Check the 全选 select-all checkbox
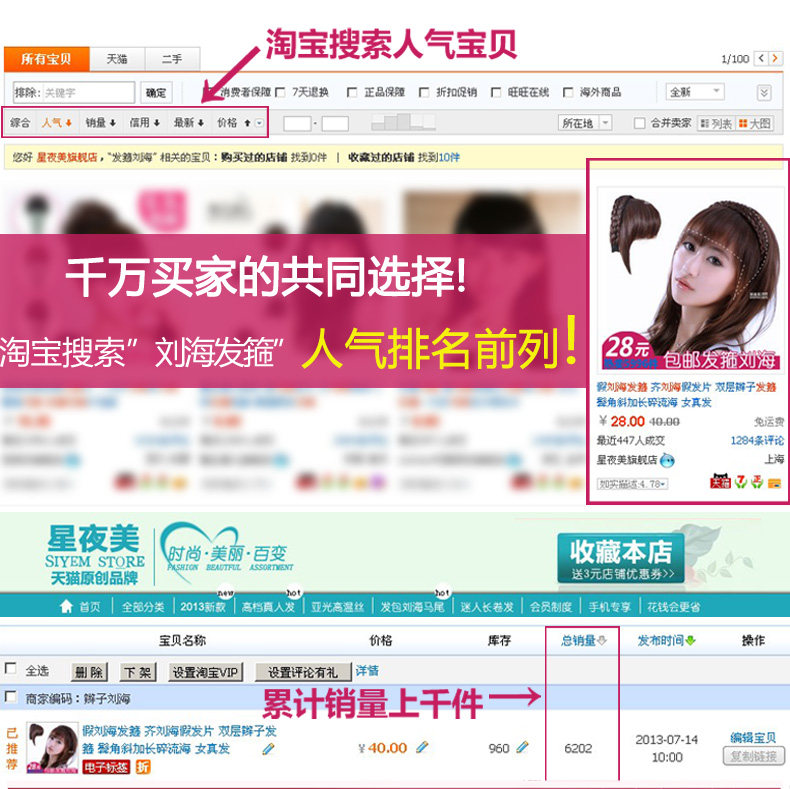Image resolution: width=790 pixels, height=789 pixels. coord(10,668)
